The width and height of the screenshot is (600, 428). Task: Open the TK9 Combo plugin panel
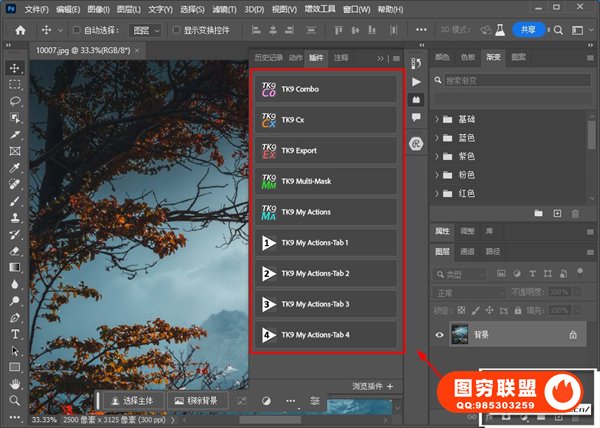pos(326,89)
